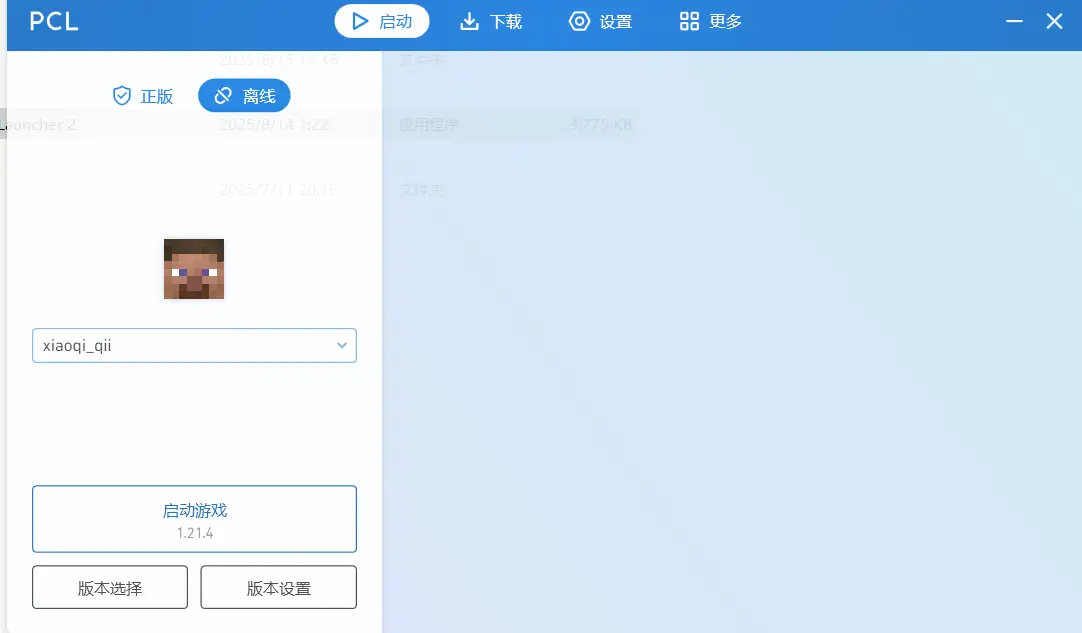The image size is (1082, 633).
Task: Click the play triangle icon in 启动 tab
Action: 360,21
